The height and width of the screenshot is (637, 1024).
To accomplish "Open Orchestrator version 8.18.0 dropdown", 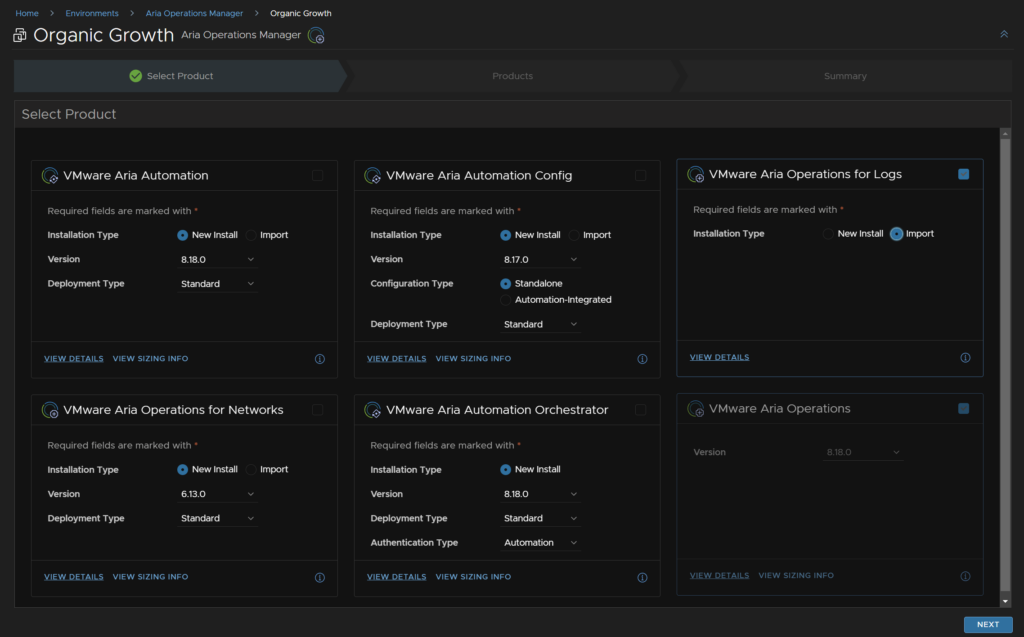I will coord(540,494).
